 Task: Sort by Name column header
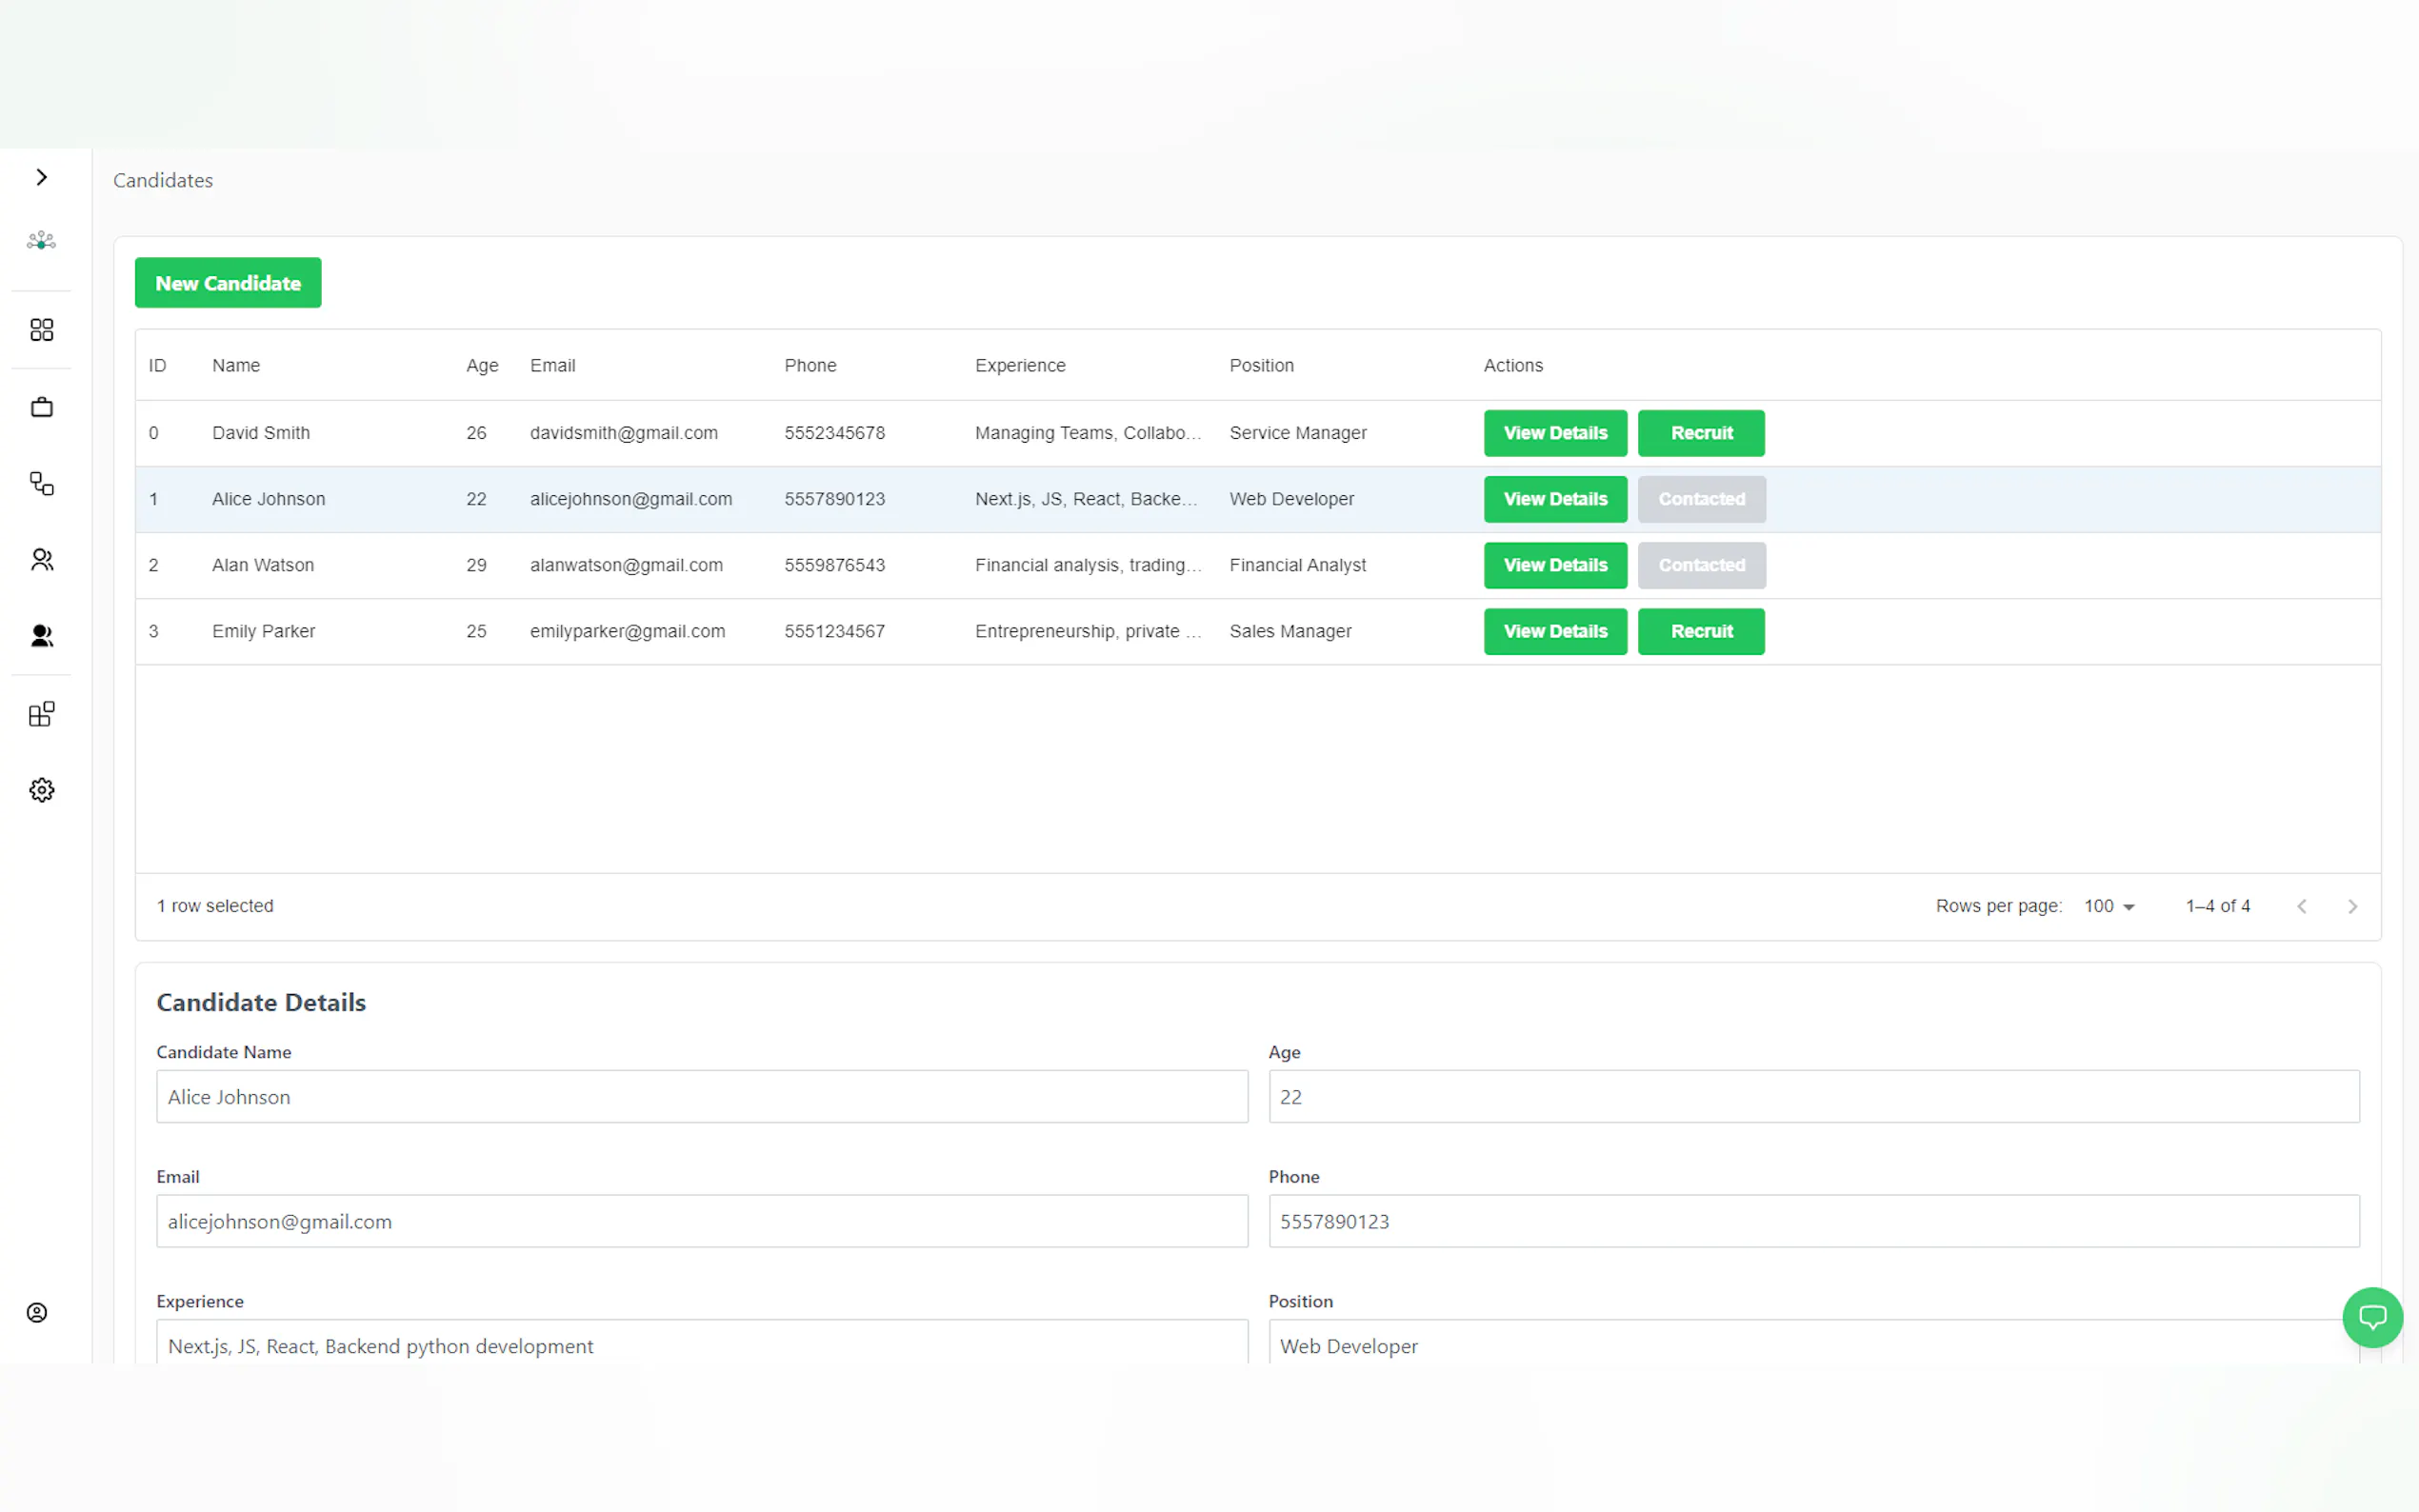click(x=236, y=366)
